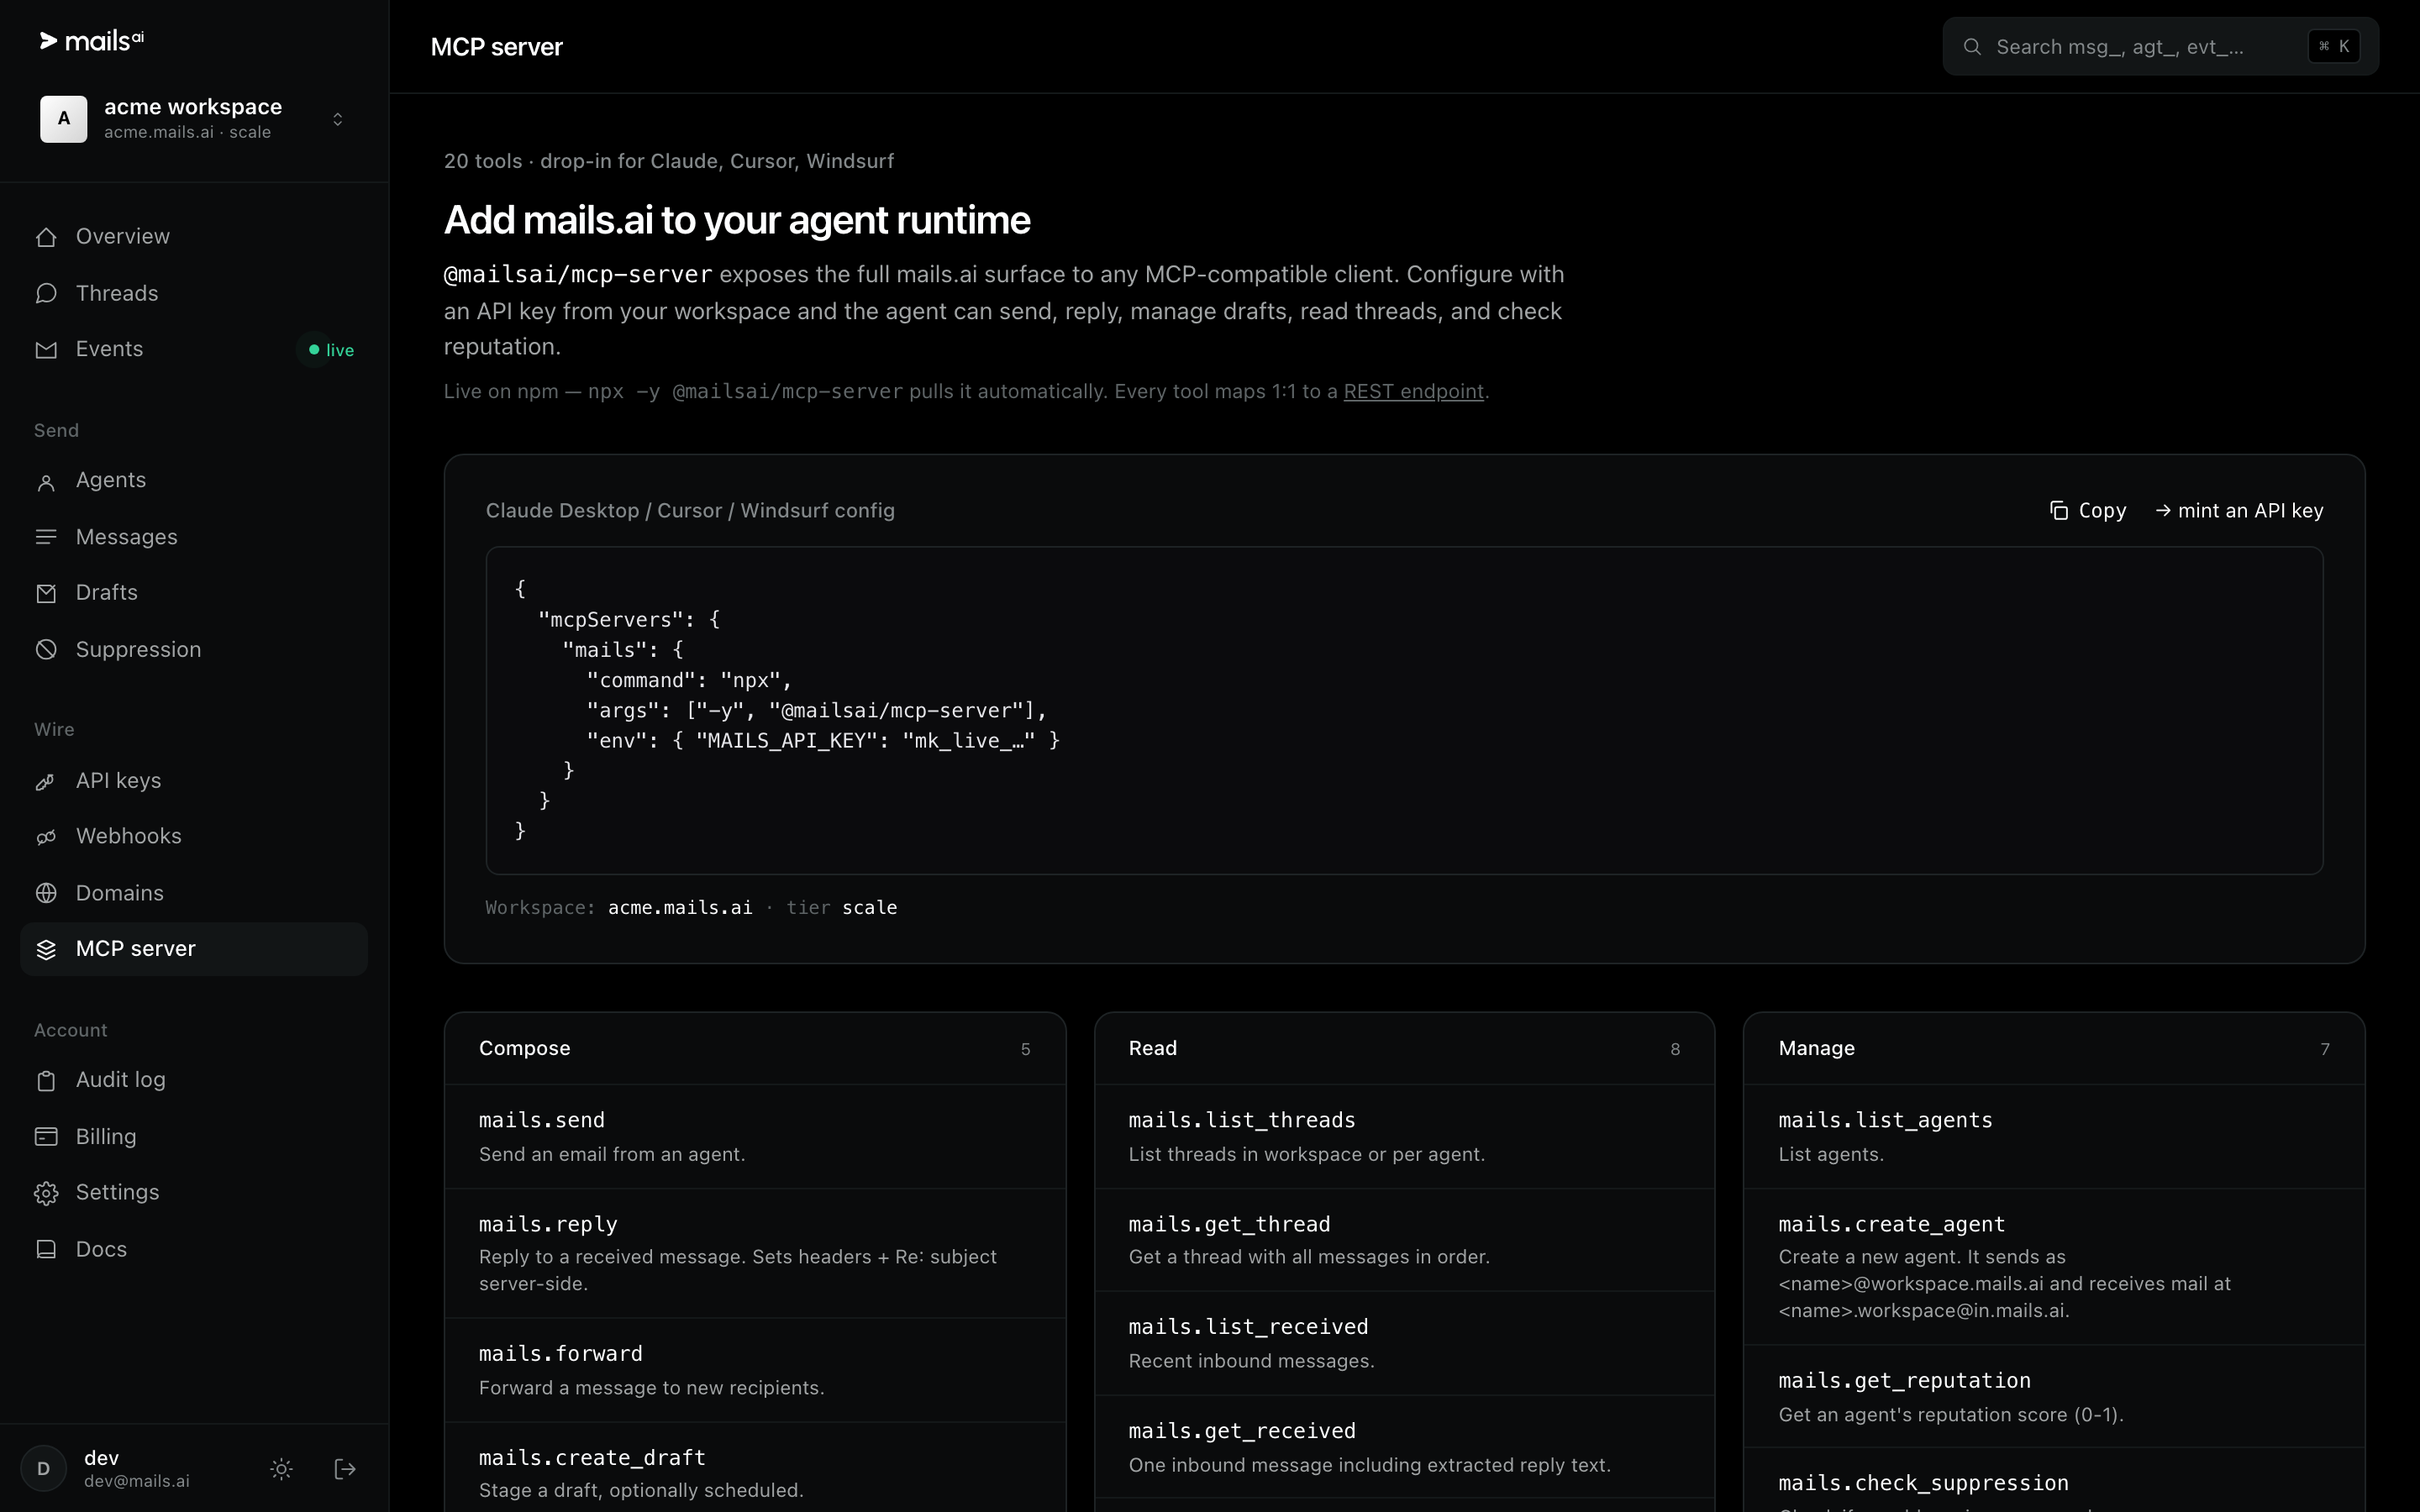2420x1512 pixels.
Task: Click the JSON config code block
Action: pyautogui.click(x=1404, y=710)
